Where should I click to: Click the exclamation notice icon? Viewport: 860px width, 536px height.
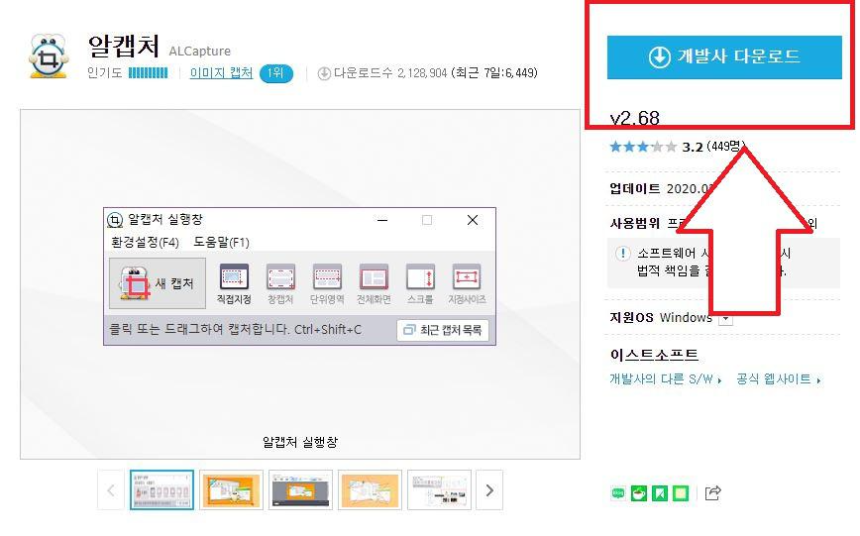(623, 253)
